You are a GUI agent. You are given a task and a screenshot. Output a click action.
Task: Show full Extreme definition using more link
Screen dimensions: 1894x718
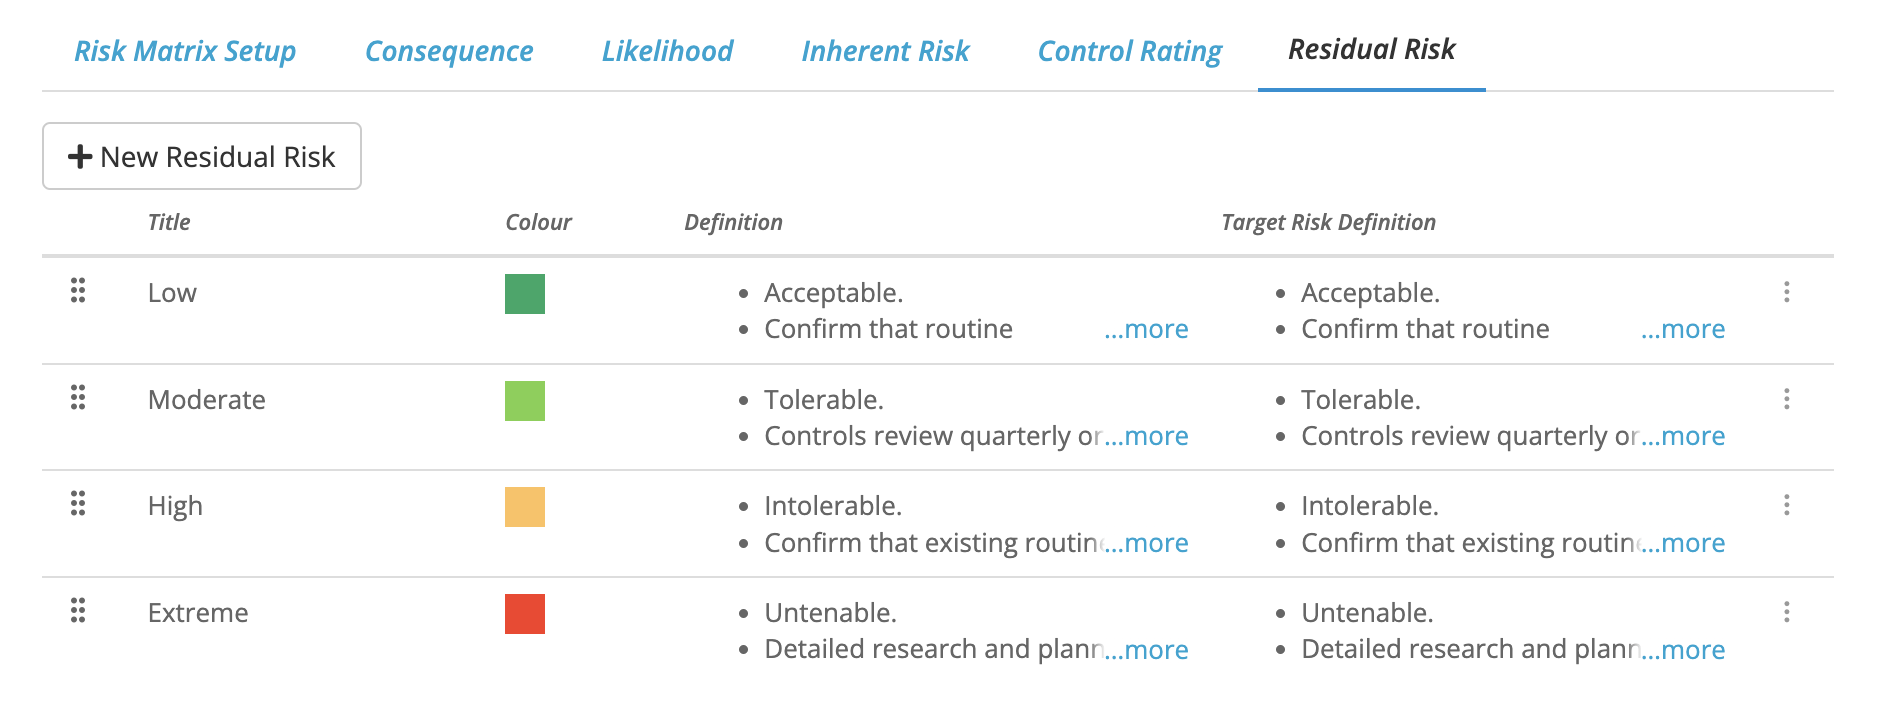click(x=1146, y=649)
